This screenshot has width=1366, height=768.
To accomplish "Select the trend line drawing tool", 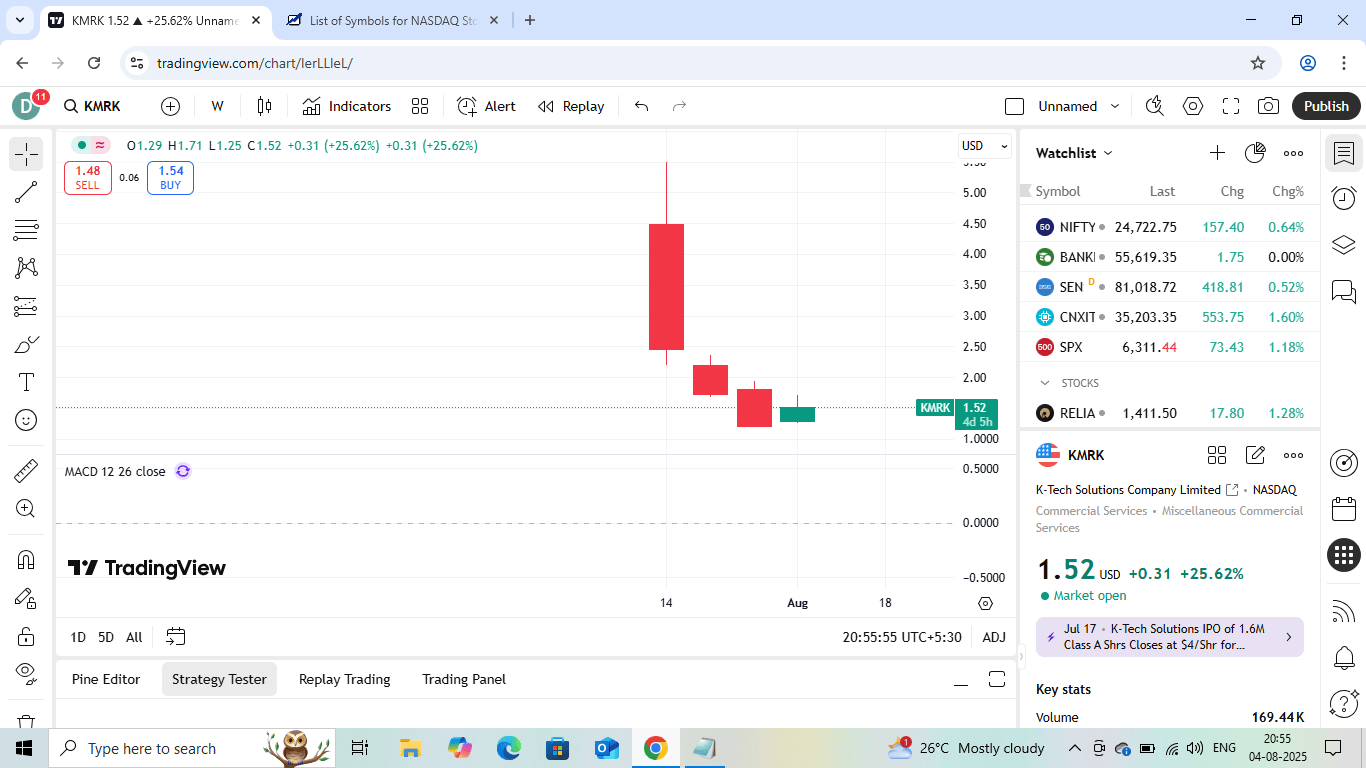I will 26,192.
